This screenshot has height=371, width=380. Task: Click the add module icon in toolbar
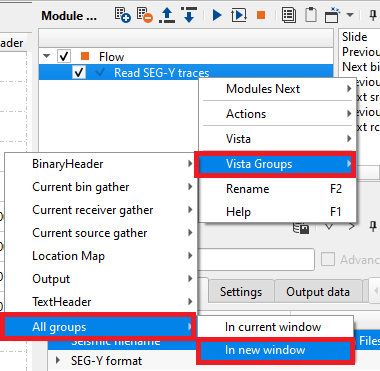[122, 15]
